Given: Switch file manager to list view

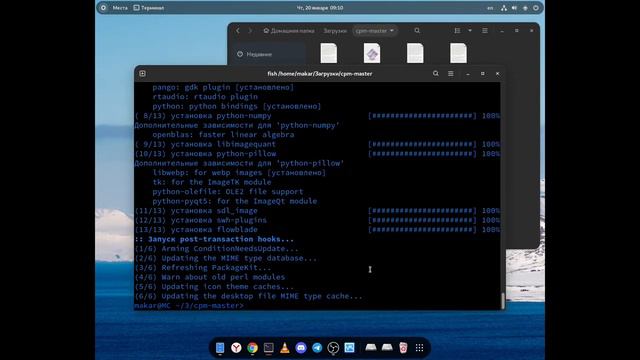Looking at the screenshot, I should tap(457, 31).
